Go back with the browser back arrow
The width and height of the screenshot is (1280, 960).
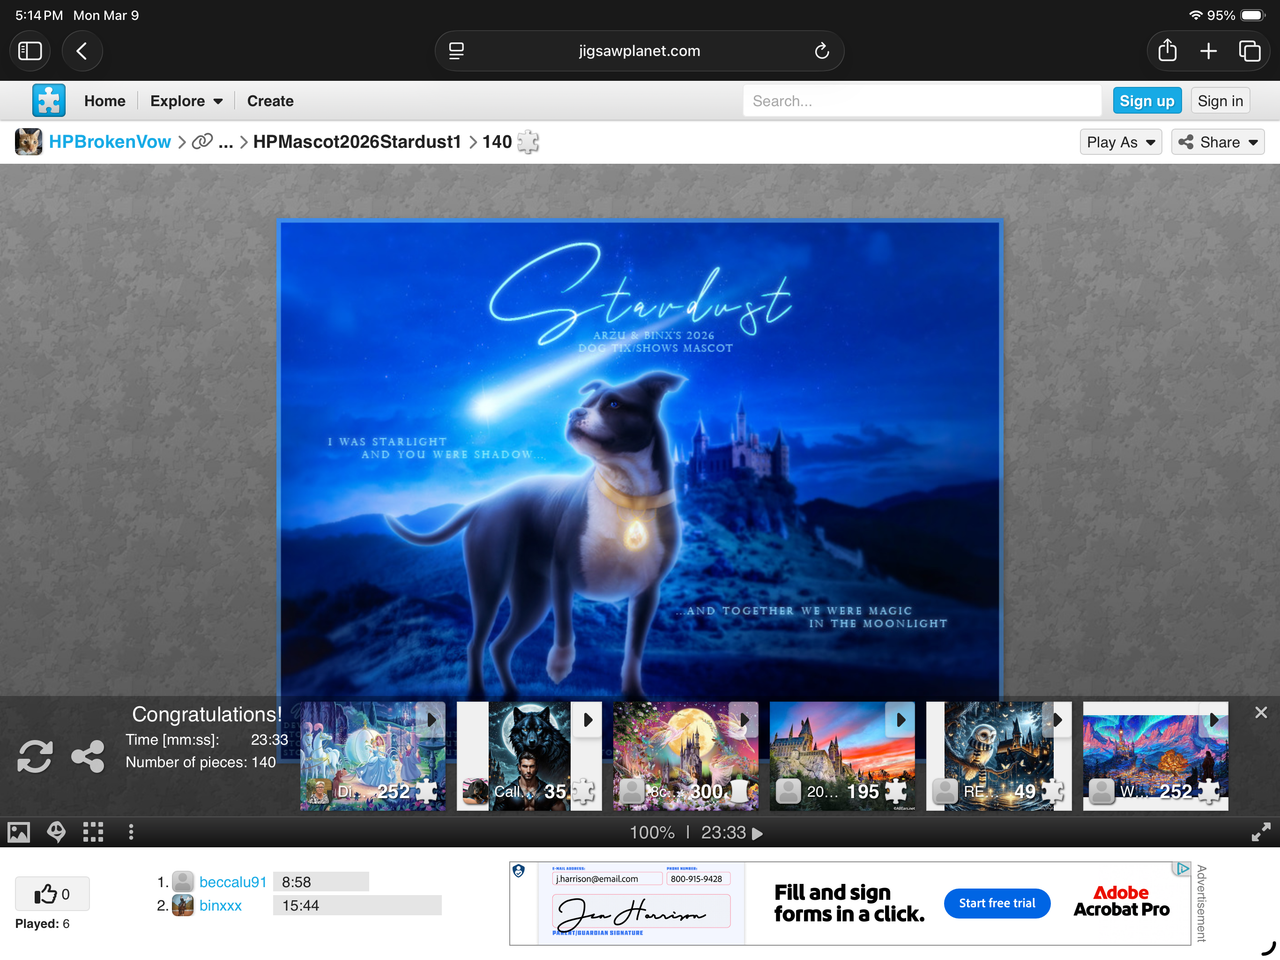[x=82, y=51]
